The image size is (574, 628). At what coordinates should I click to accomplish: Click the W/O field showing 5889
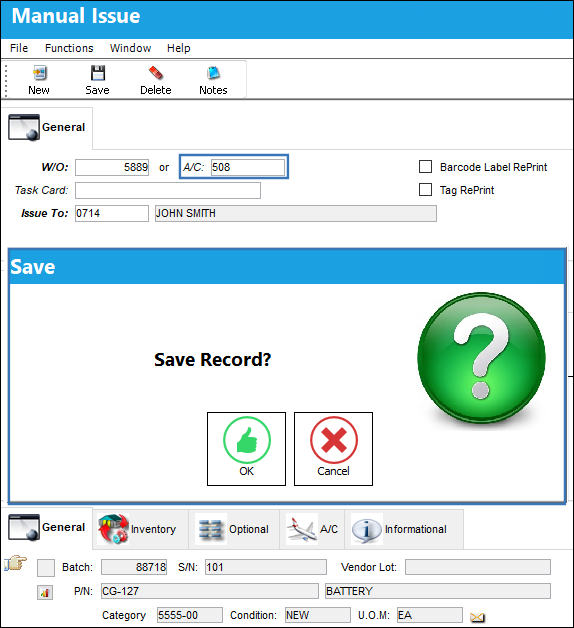tap(112, 167)
